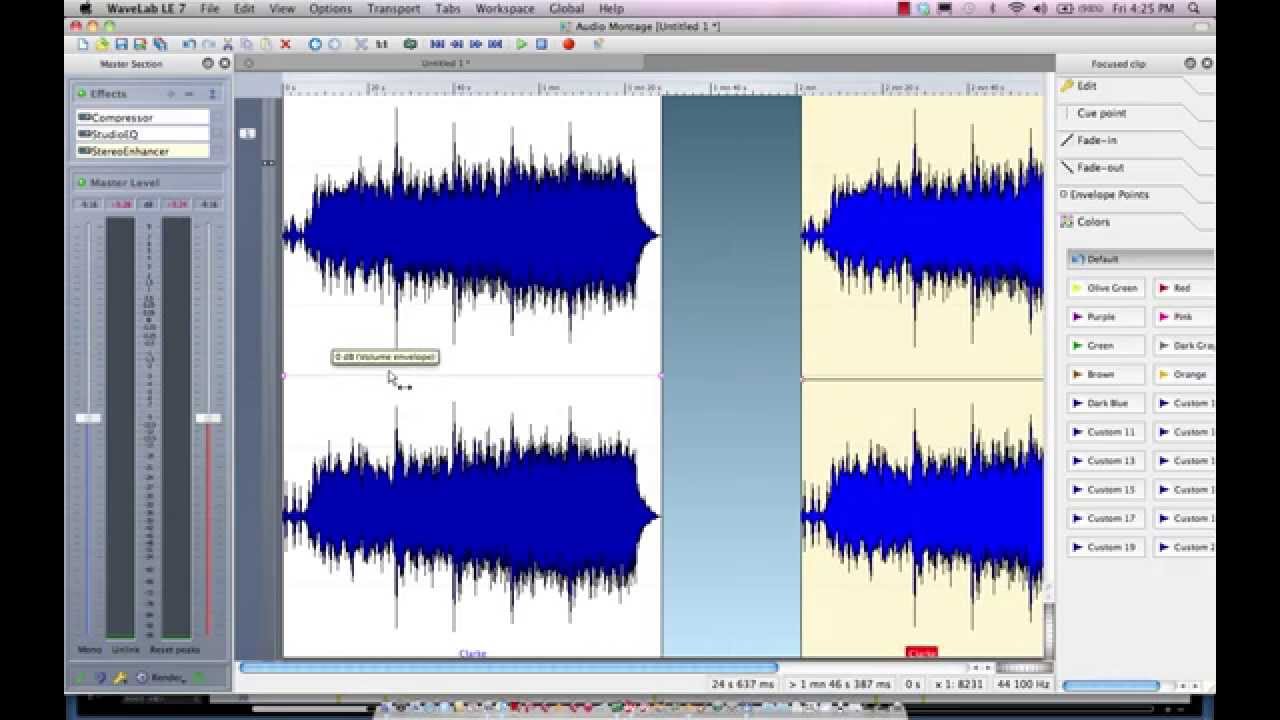The image size is (1280, 720).
Task: Select the StudioEQ effect slot
Action: (142, 134)
